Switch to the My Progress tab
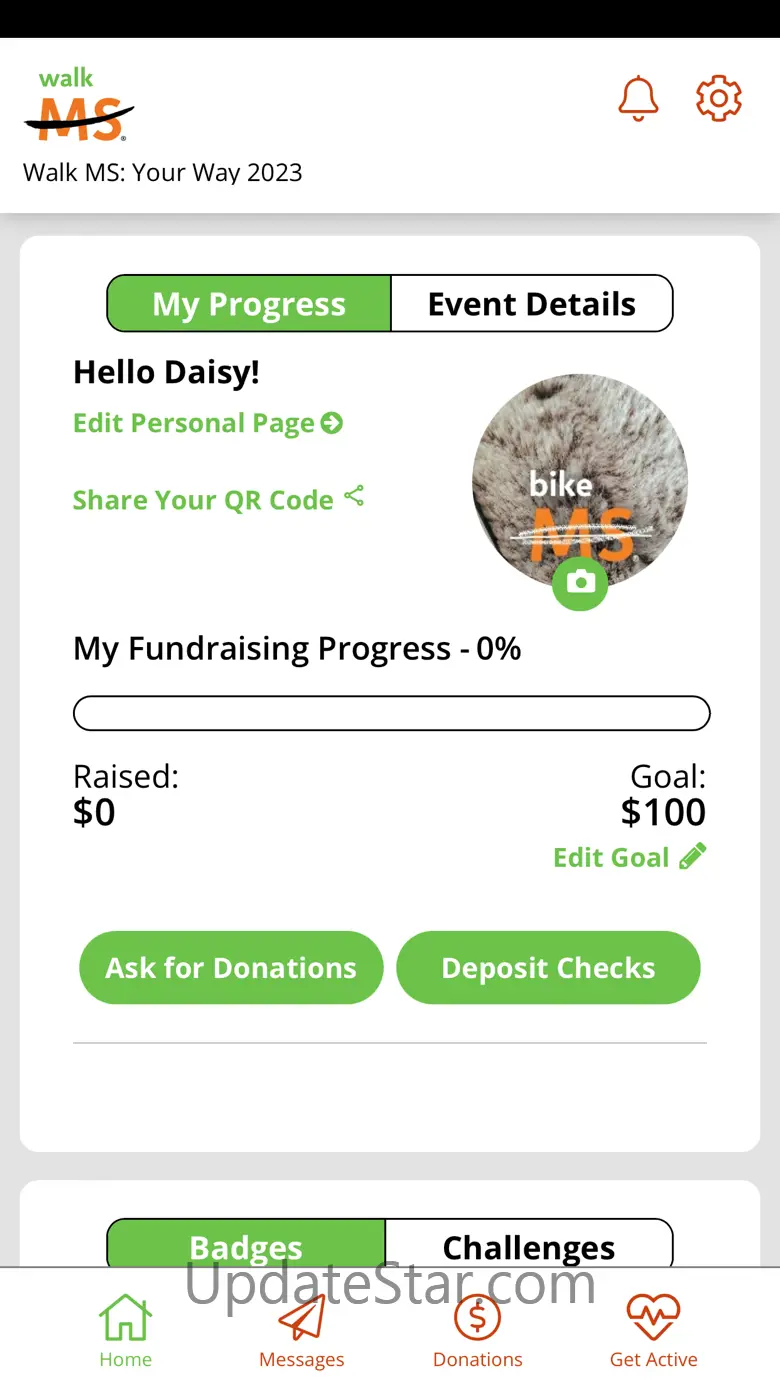The width and height of the screenshot is (780, 1387). [x=249, y=304]
